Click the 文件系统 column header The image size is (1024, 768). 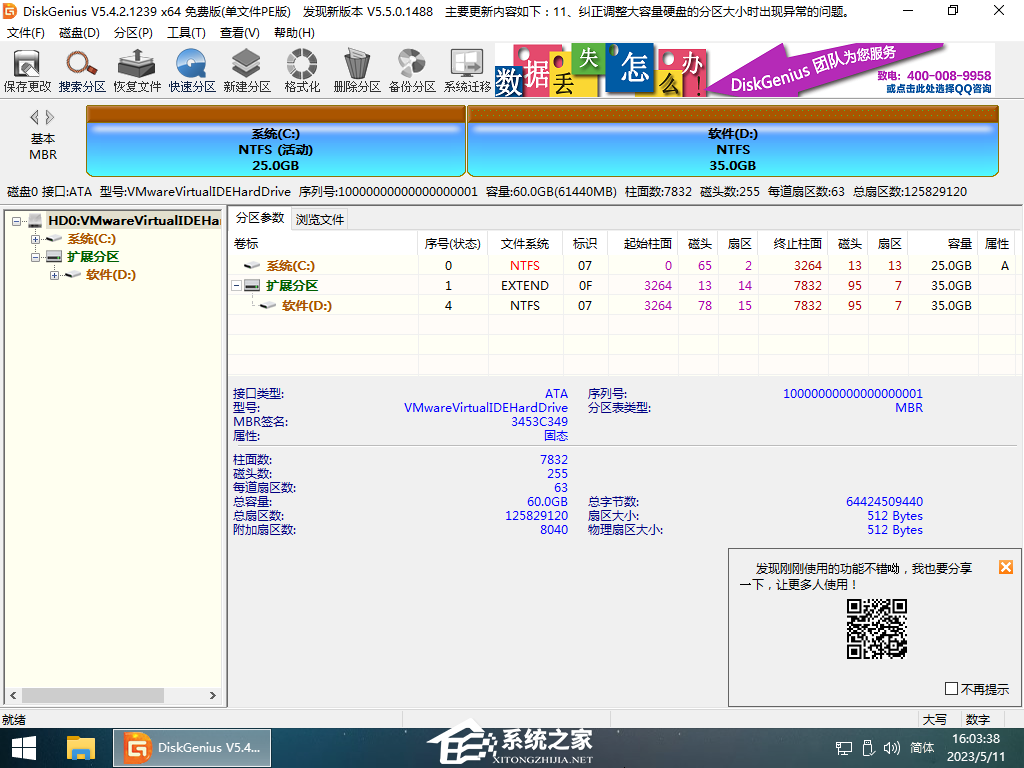tap(525, 244)
